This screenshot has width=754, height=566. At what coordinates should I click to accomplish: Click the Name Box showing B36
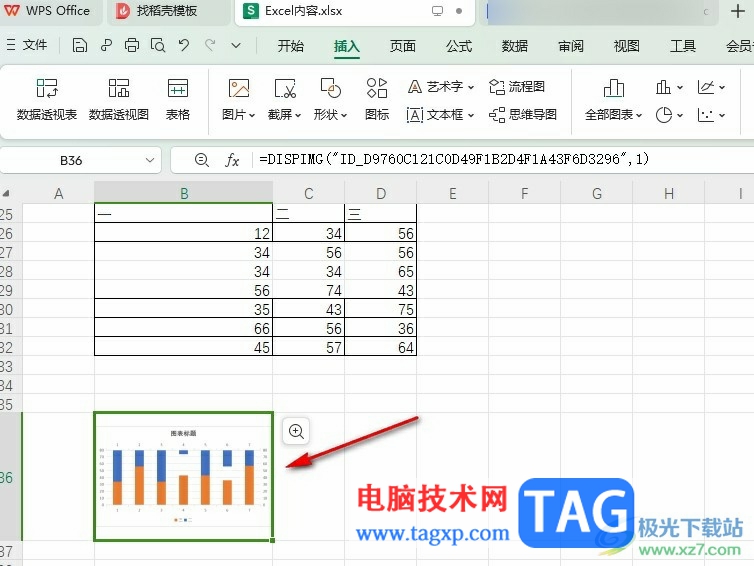pyautogui.click(x=71, y=160)
